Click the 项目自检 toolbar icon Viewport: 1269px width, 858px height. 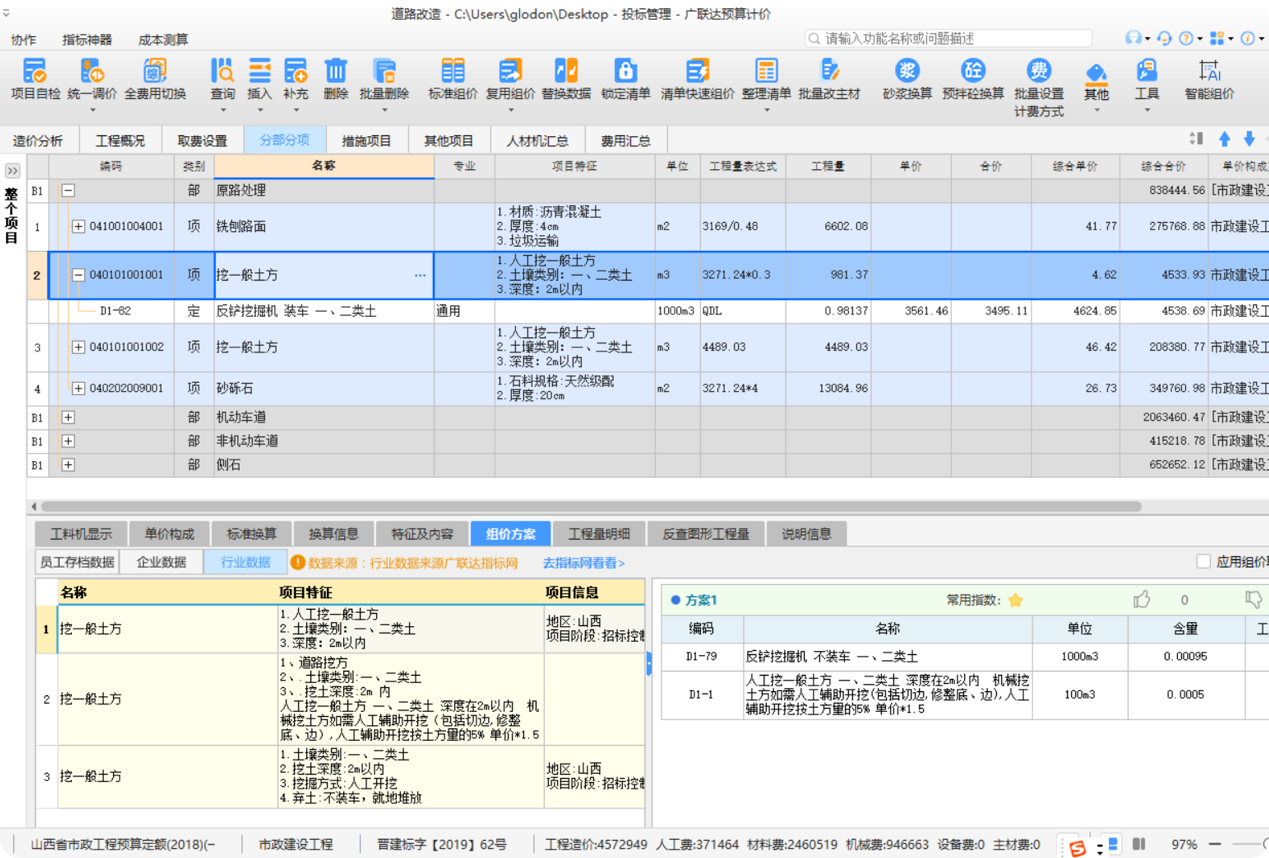35,72
